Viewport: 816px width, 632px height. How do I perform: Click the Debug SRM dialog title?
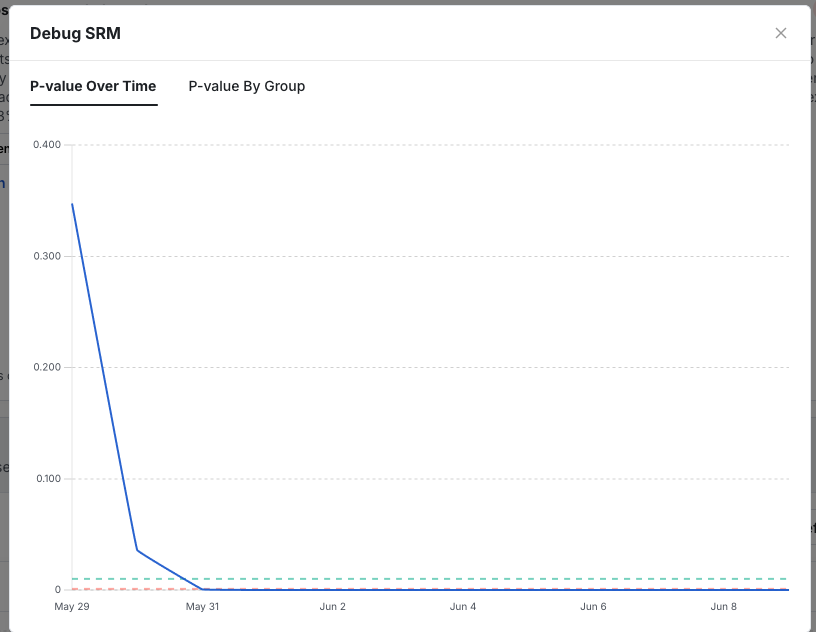pyautogui.click(x=75, y=33)
